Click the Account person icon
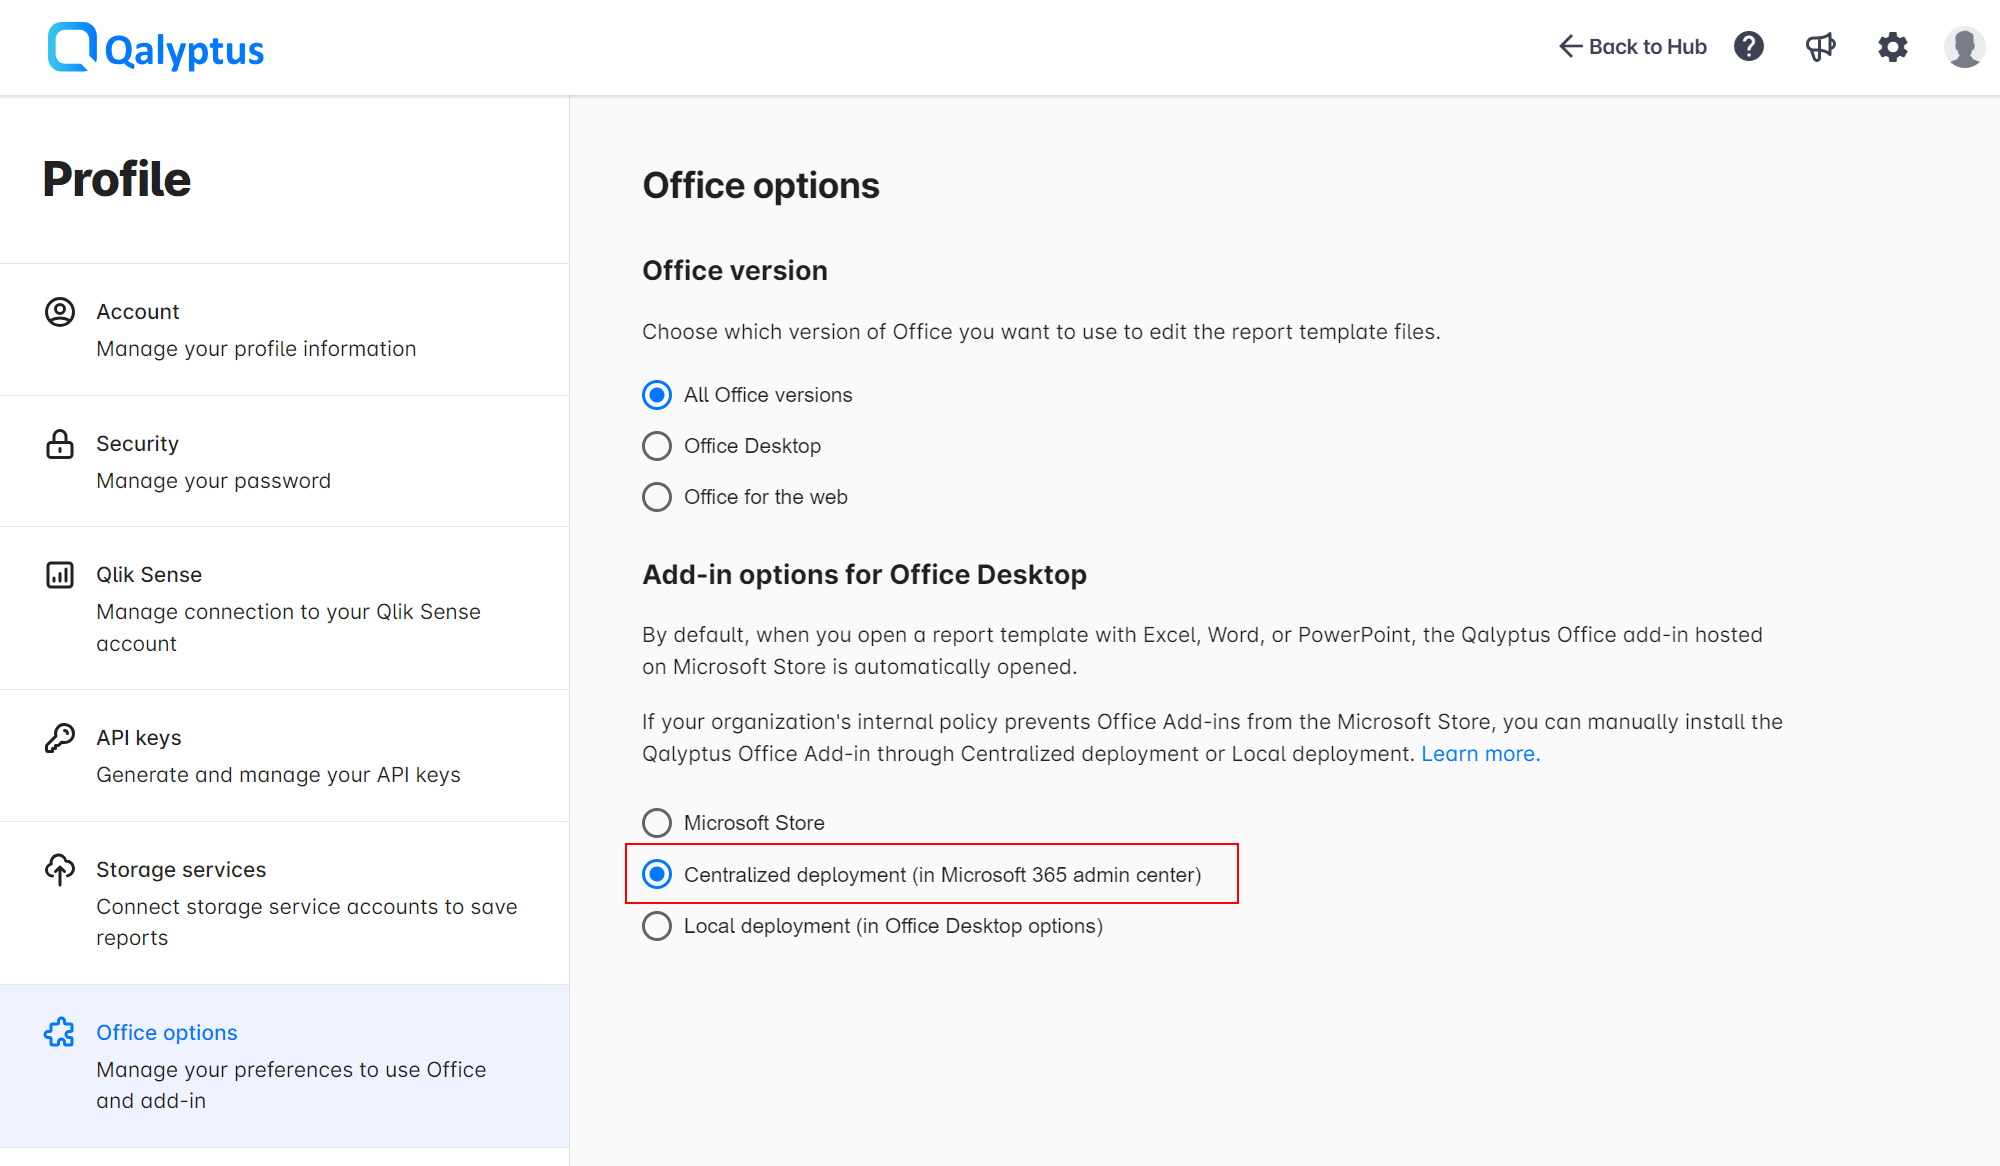The width and height of the screenshot is (2000, 1166). click(60, 311)
